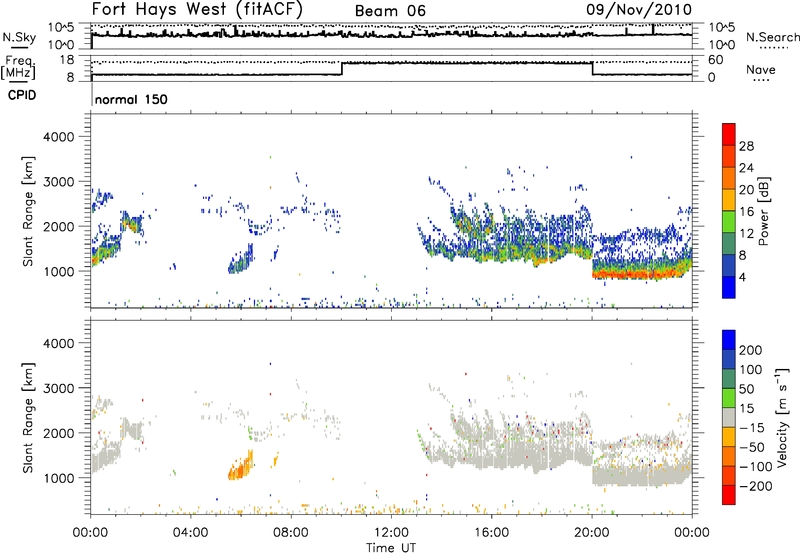Viewport: 800px width, 554px height.
Task: Click the "CPID" row label
Action: pos(22,95)
